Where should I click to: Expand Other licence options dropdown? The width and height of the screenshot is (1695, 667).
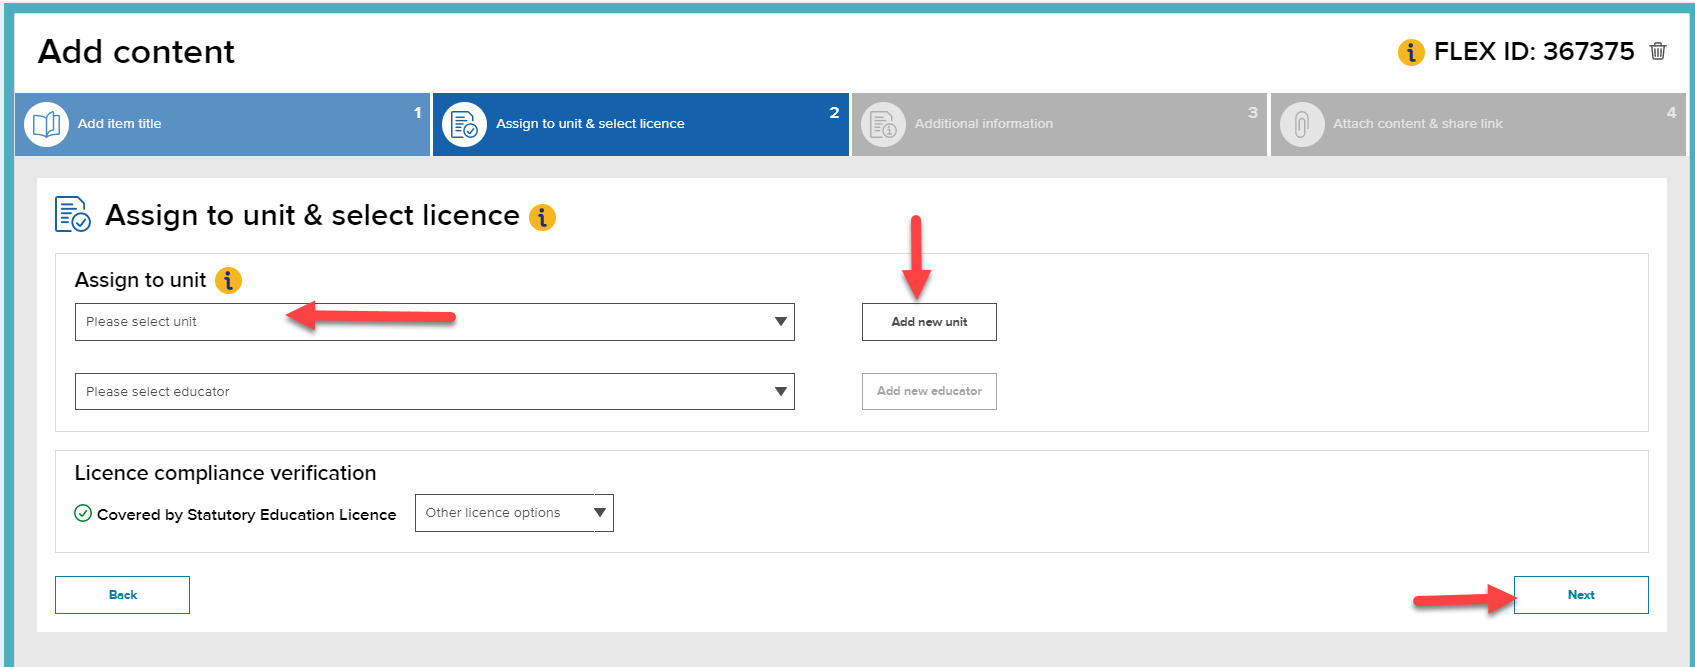coord(514,513)
